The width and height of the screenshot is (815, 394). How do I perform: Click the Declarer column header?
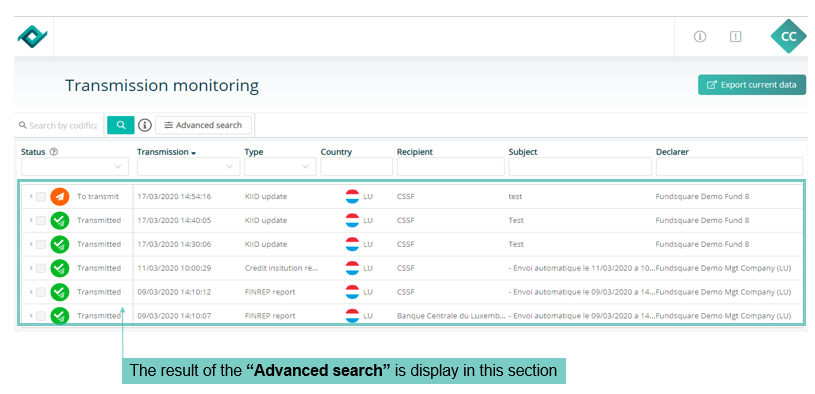(x=672, y=152)
